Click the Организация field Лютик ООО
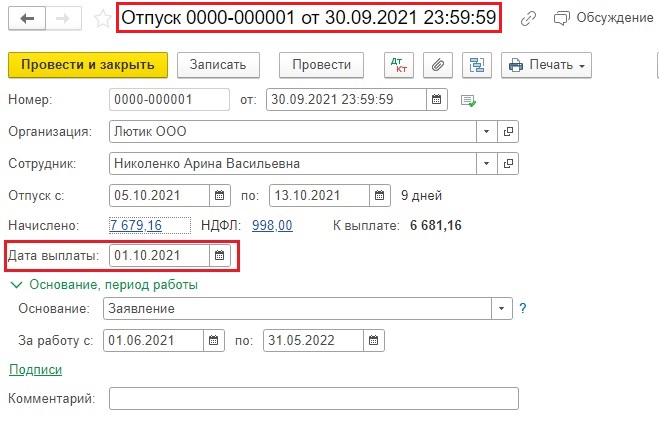659x425 pixels. click(293, 132)
